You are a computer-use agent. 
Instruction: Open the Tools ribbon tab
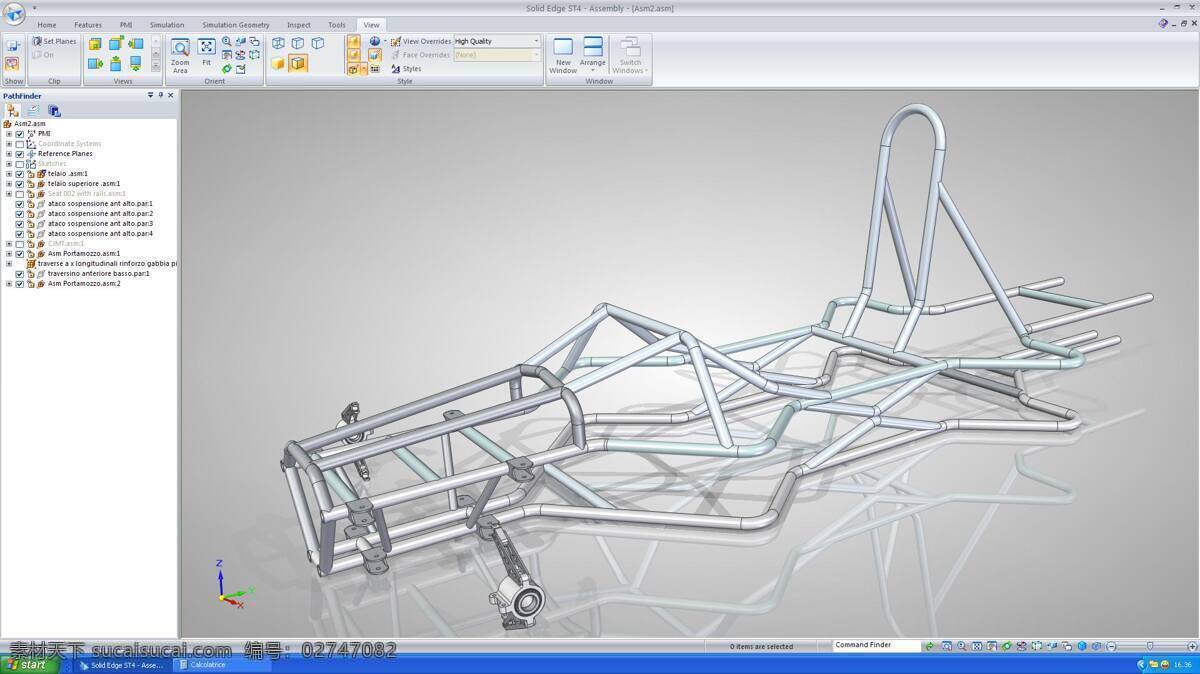(337, 25)
